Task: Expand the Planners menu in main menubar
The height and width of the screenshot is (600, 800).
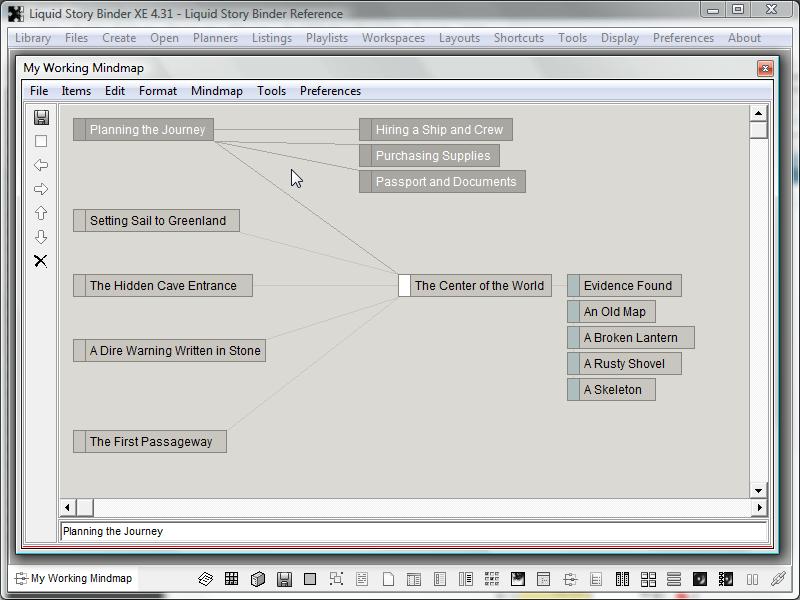Action: [215, 38]
